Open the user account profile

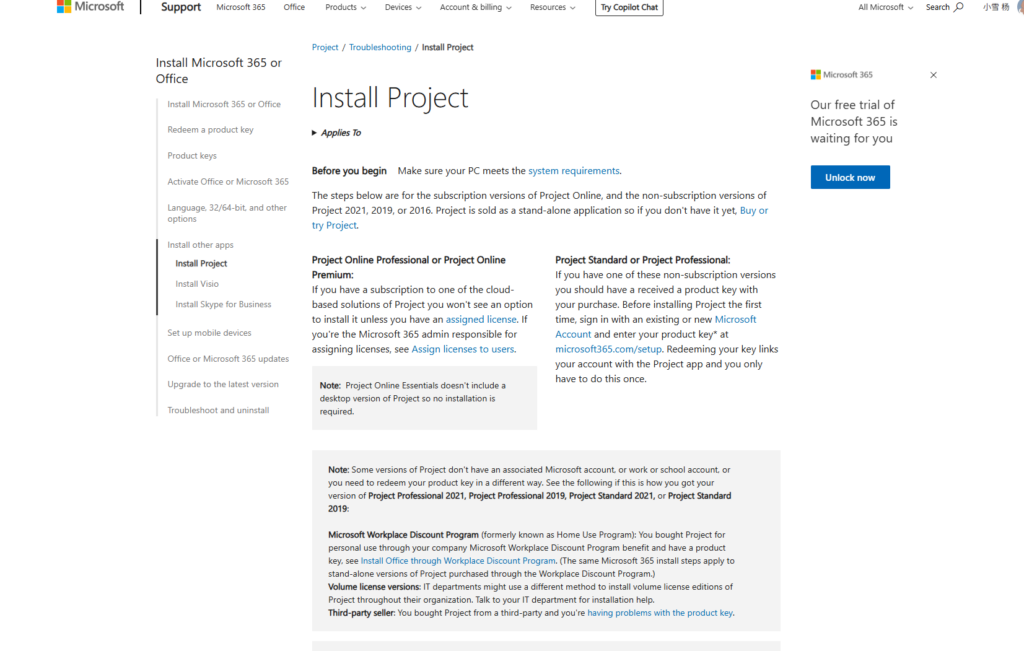[x=996, y=7]
